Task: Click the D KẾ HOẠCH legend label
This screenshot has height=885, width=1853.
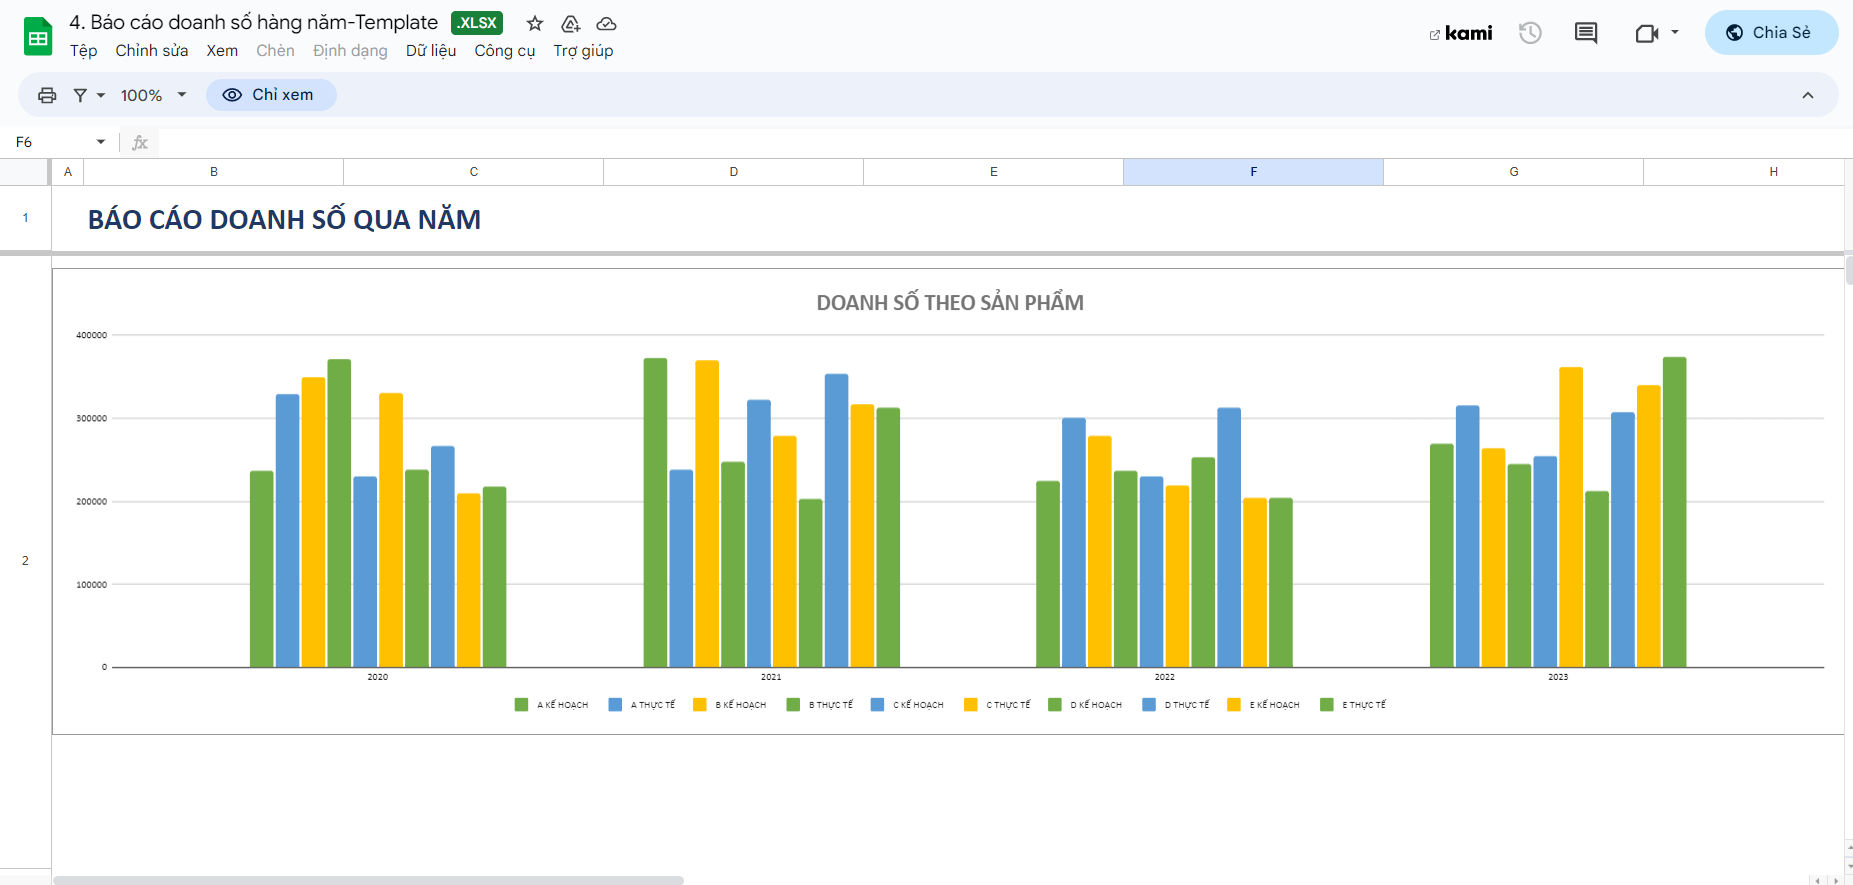Action: pos(1096,705)
